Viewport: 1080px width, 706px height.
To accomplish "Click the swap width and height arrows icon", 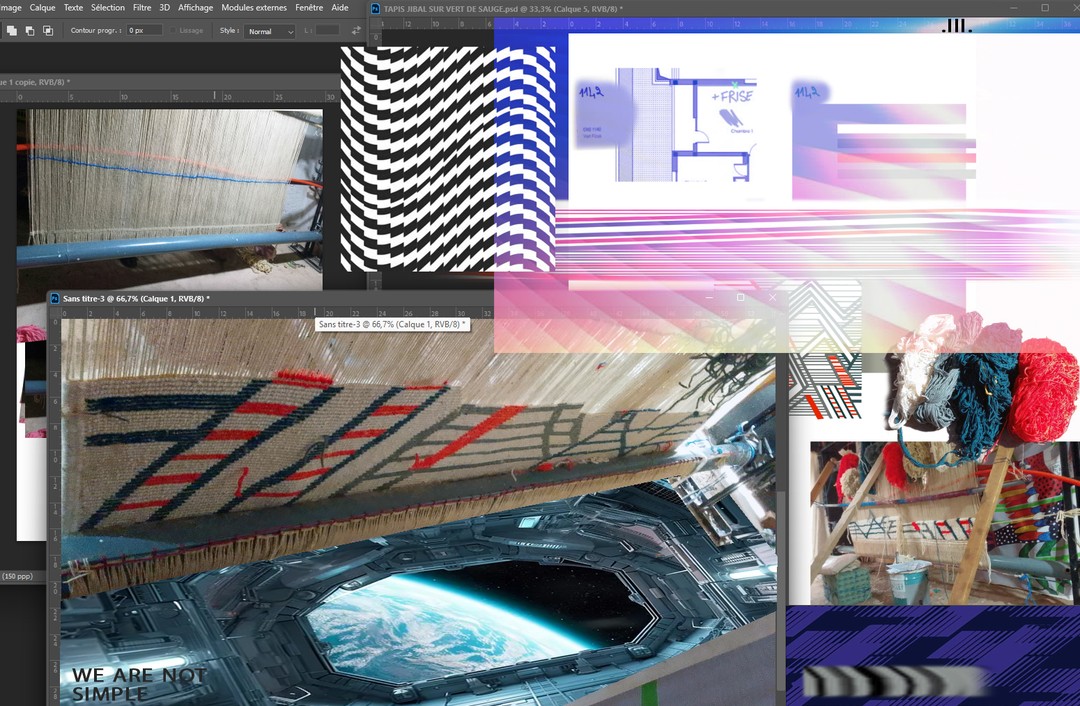I will click(356, 31).
